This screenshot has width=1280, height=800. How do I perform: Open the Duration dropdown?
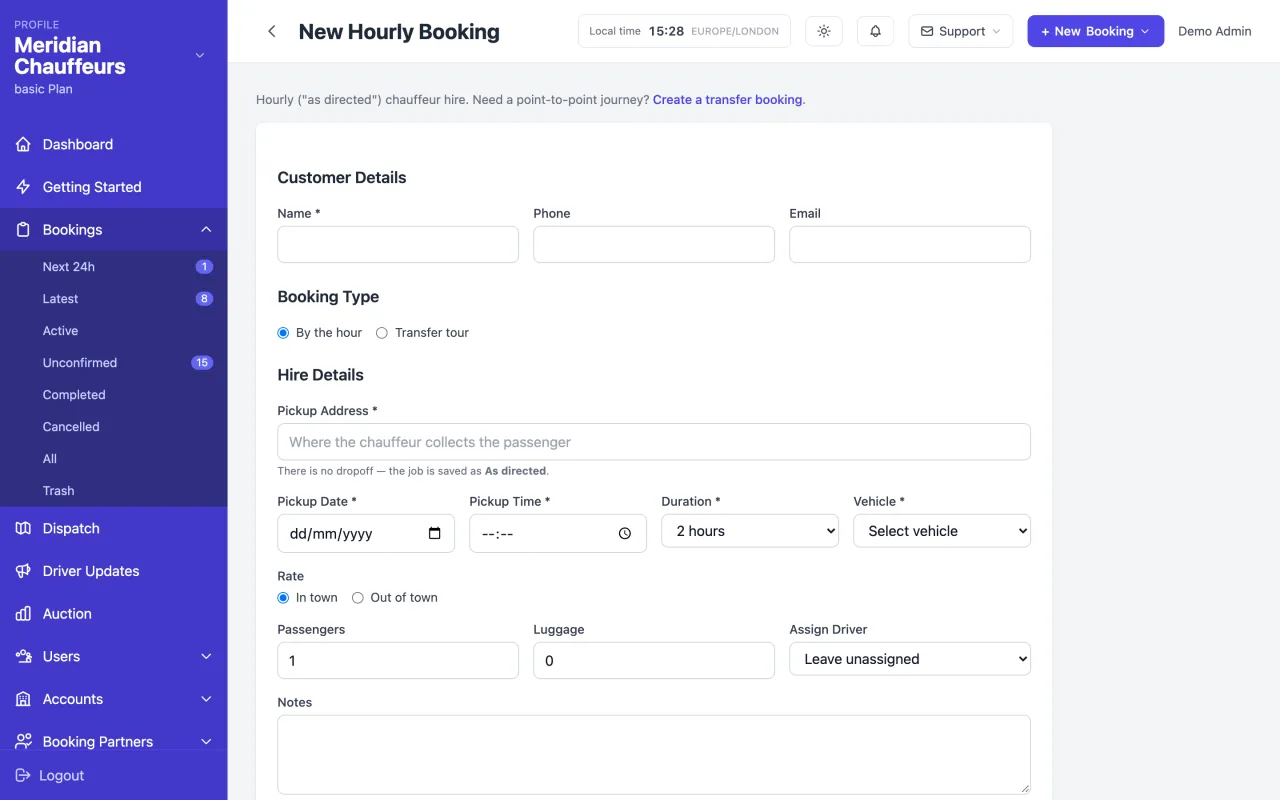click(x=750, y=531)
